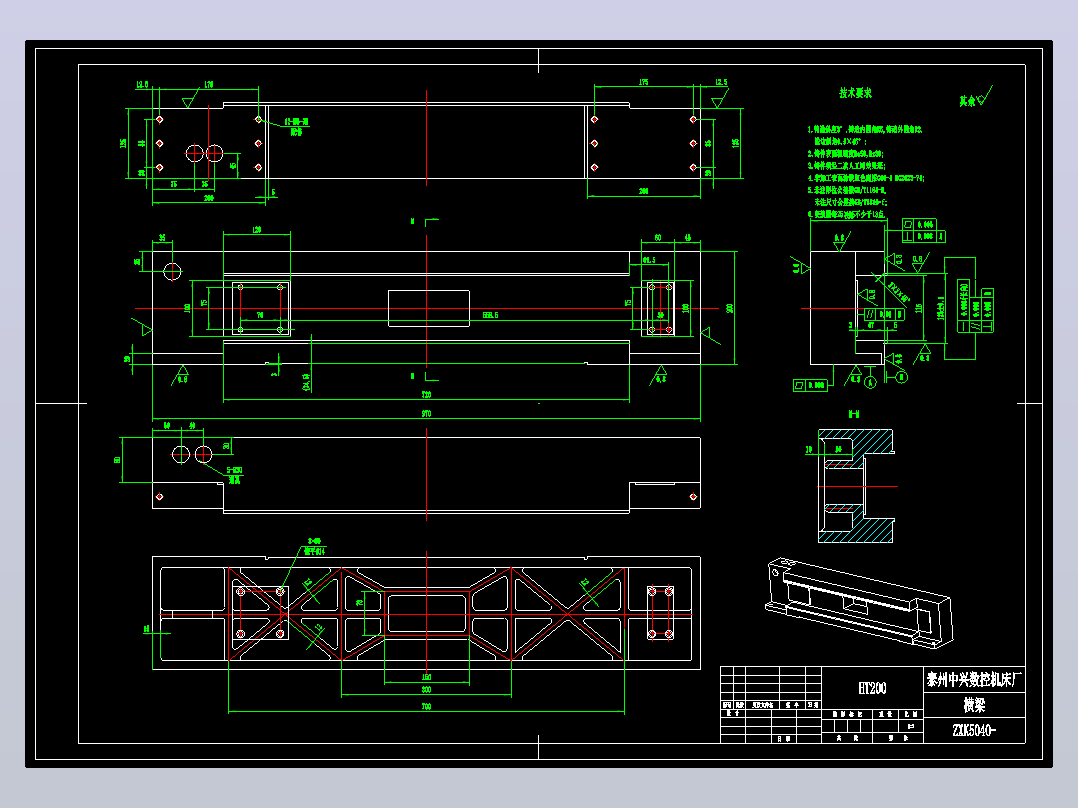Select the 横梁 part name in title block

(x=974, y=705)
